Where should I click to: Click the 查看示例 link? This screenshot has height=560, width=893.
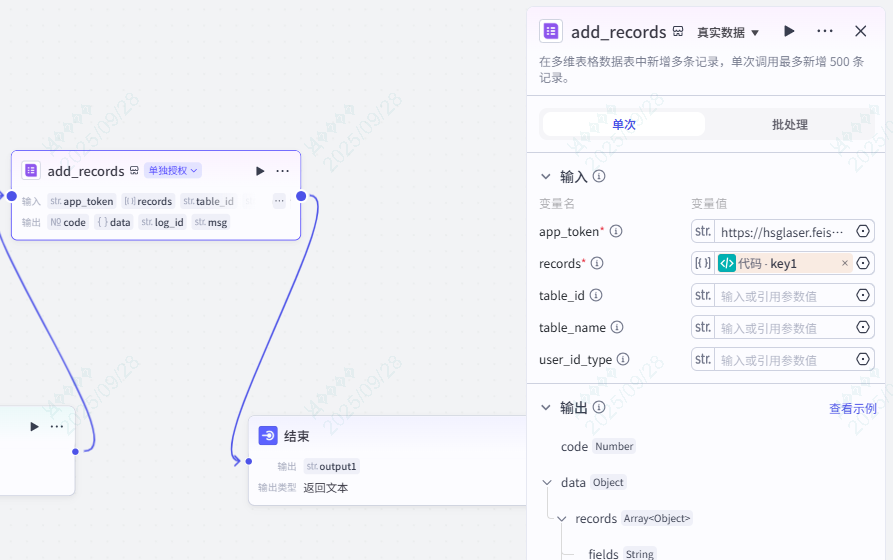pyautogui.click(x=852, y=409)
